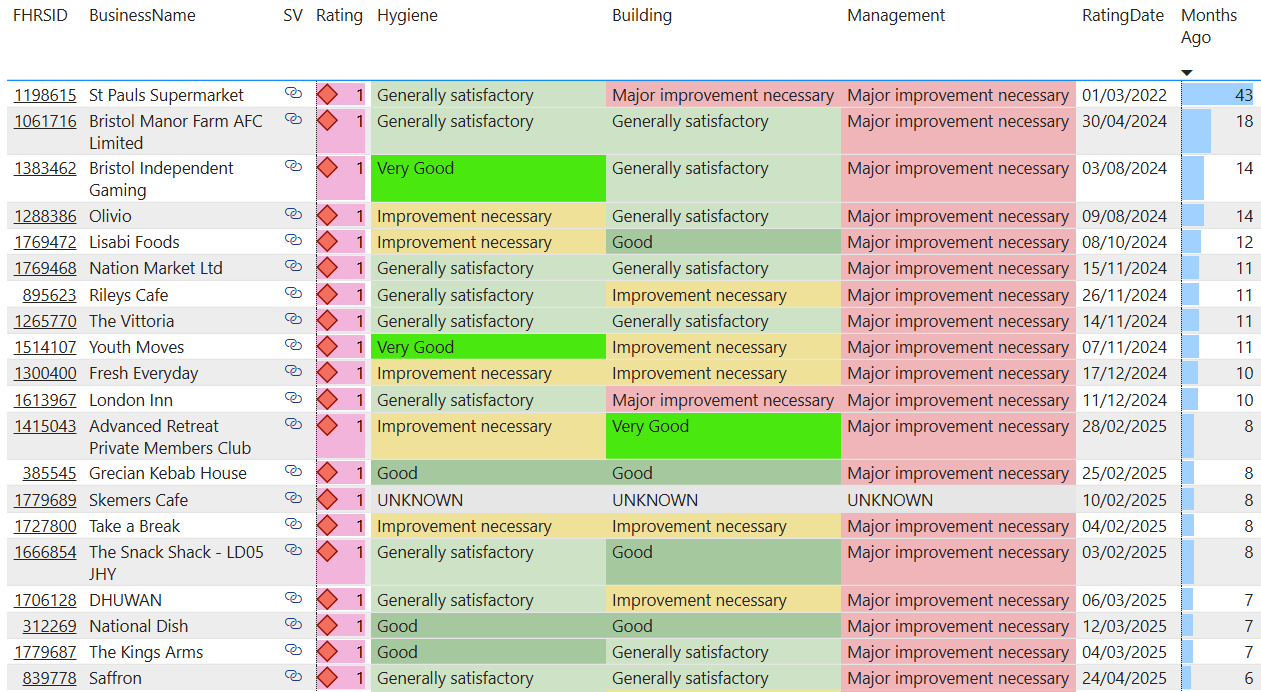Screen dimensions: 1261x692
Task: Click the link icon for National Dish
Action: point(293,624)
